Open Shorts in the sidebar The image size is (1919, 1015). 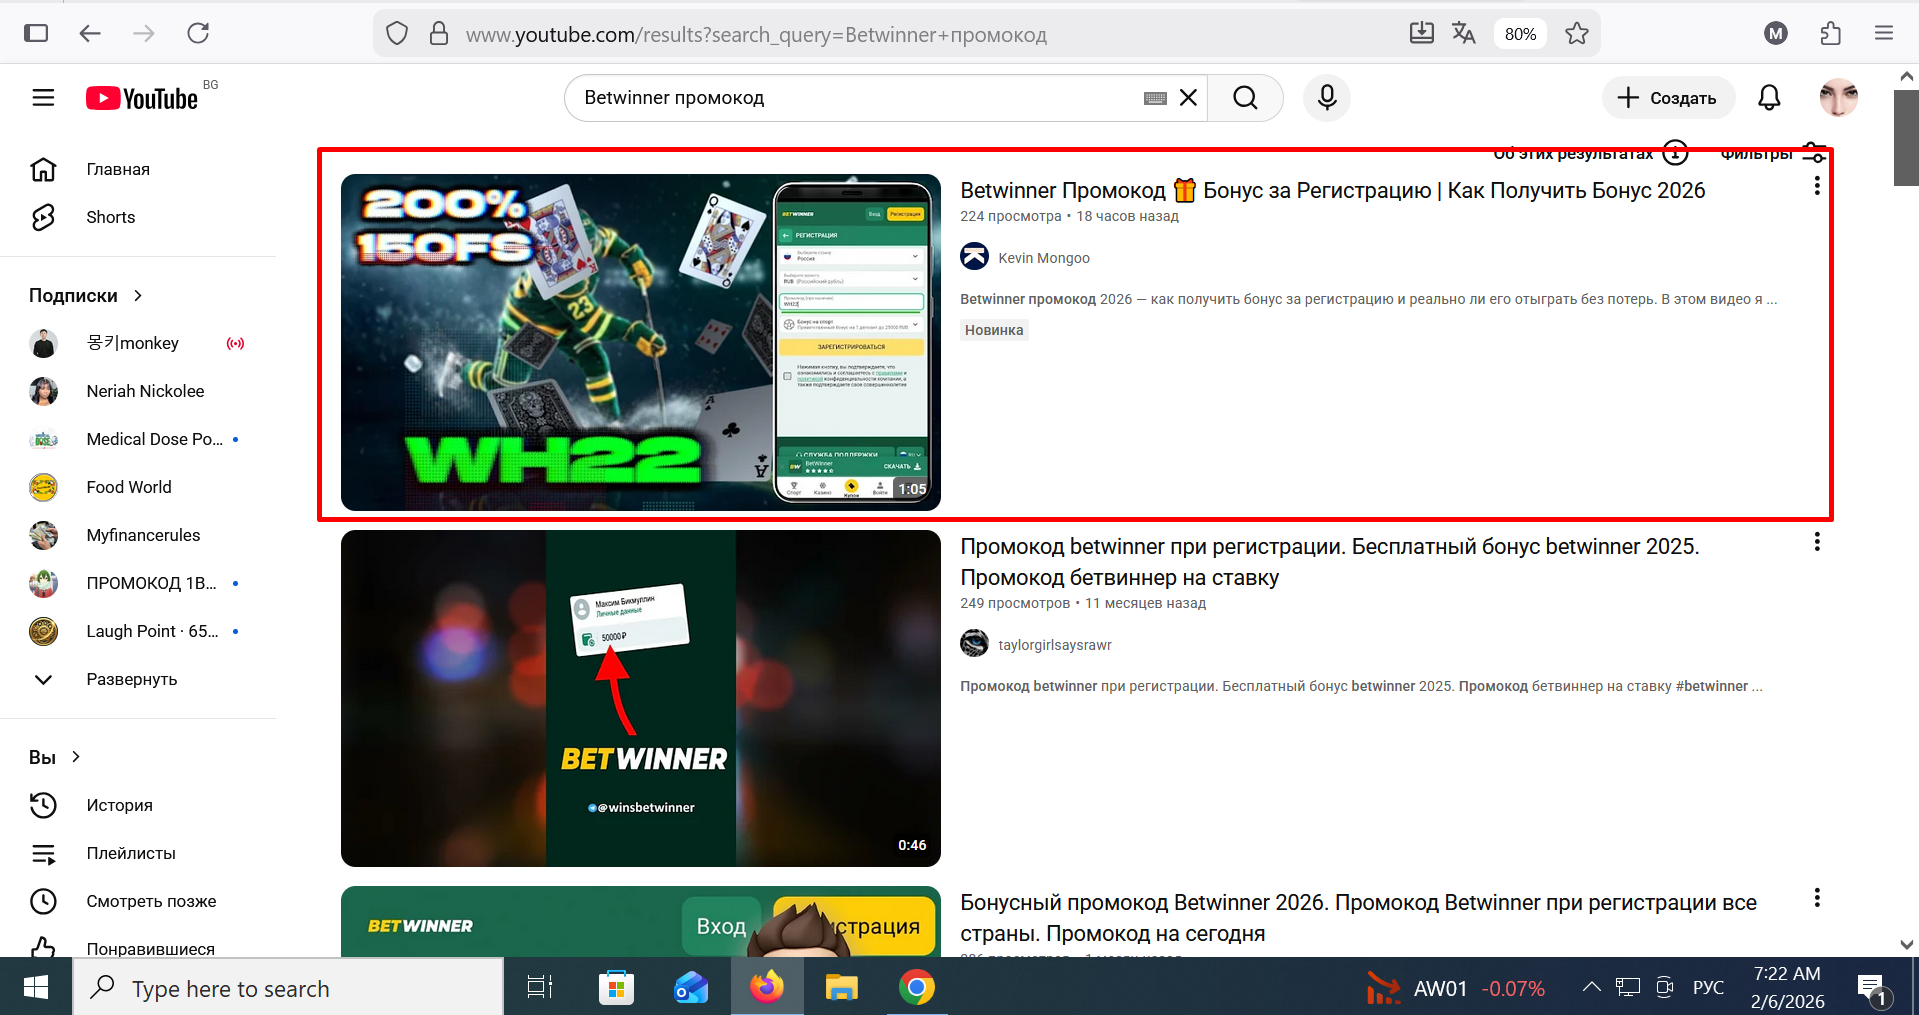[x=110, y=217]
